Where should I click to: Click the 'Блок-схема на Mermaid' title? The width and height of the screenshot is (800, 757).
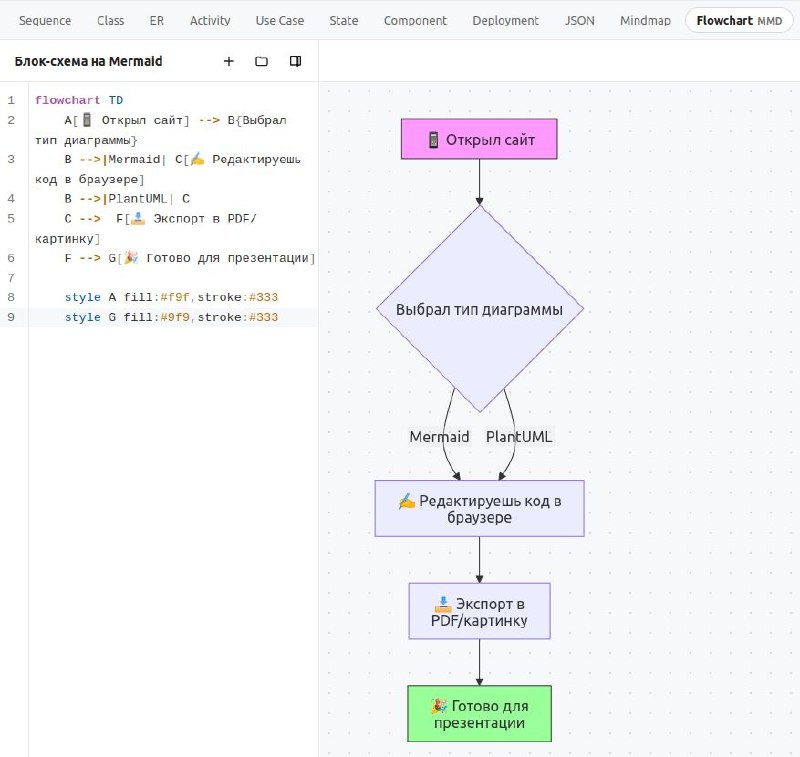88,61
